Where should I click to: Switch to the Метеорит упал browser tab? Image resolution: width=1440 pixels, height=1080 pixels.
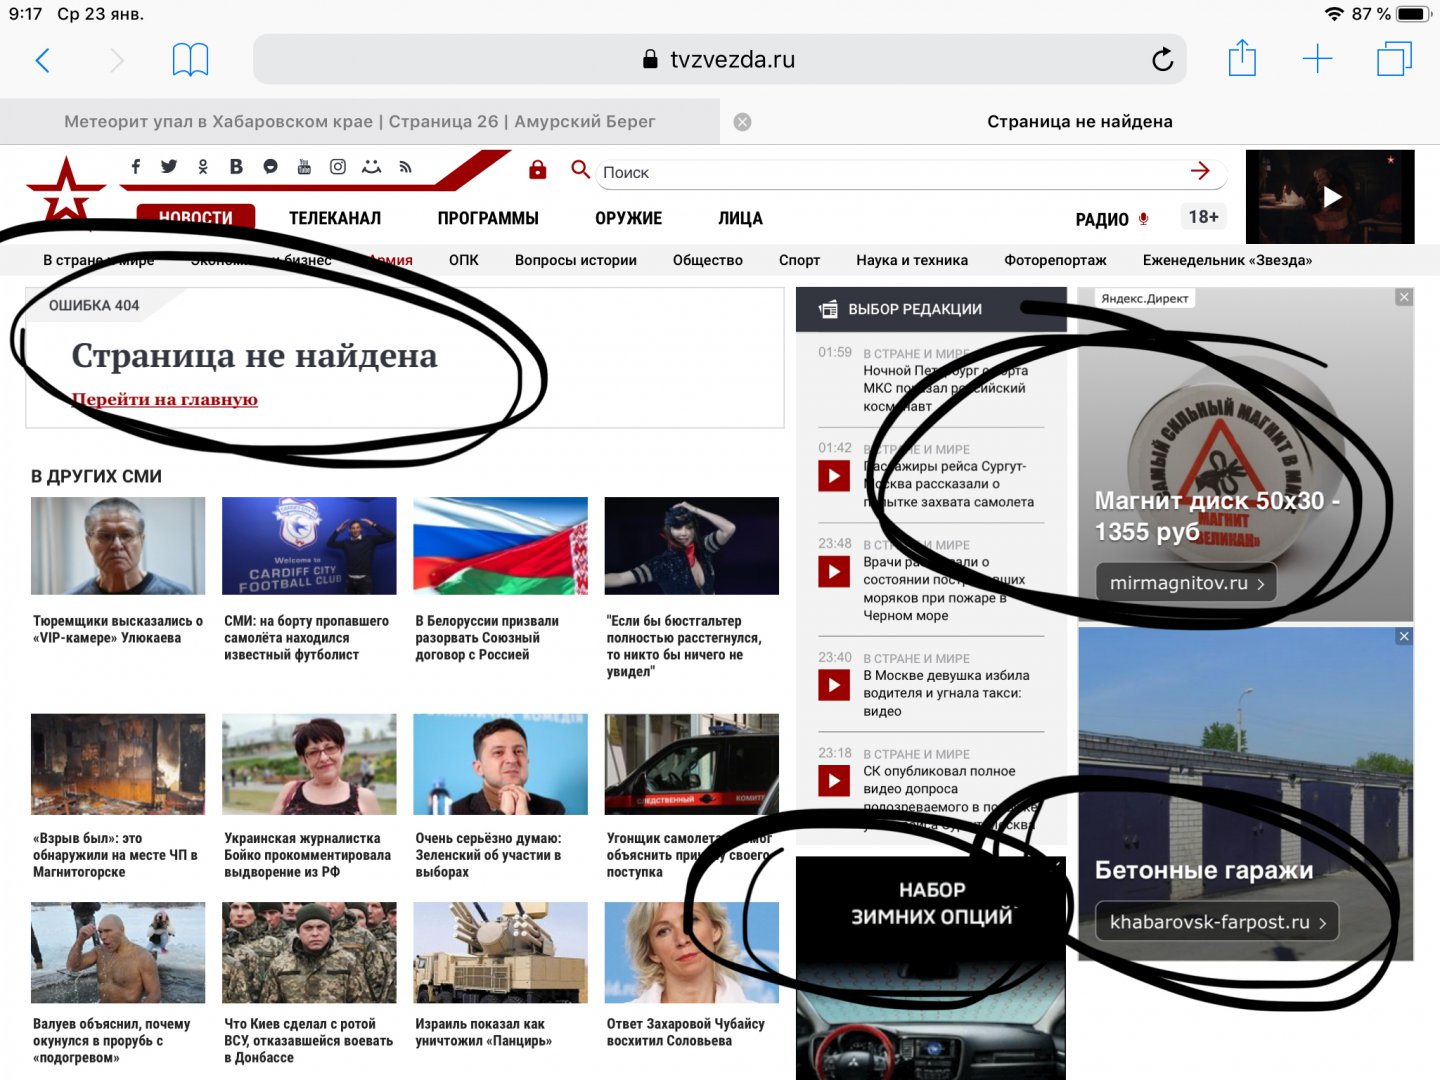[360, 122]
